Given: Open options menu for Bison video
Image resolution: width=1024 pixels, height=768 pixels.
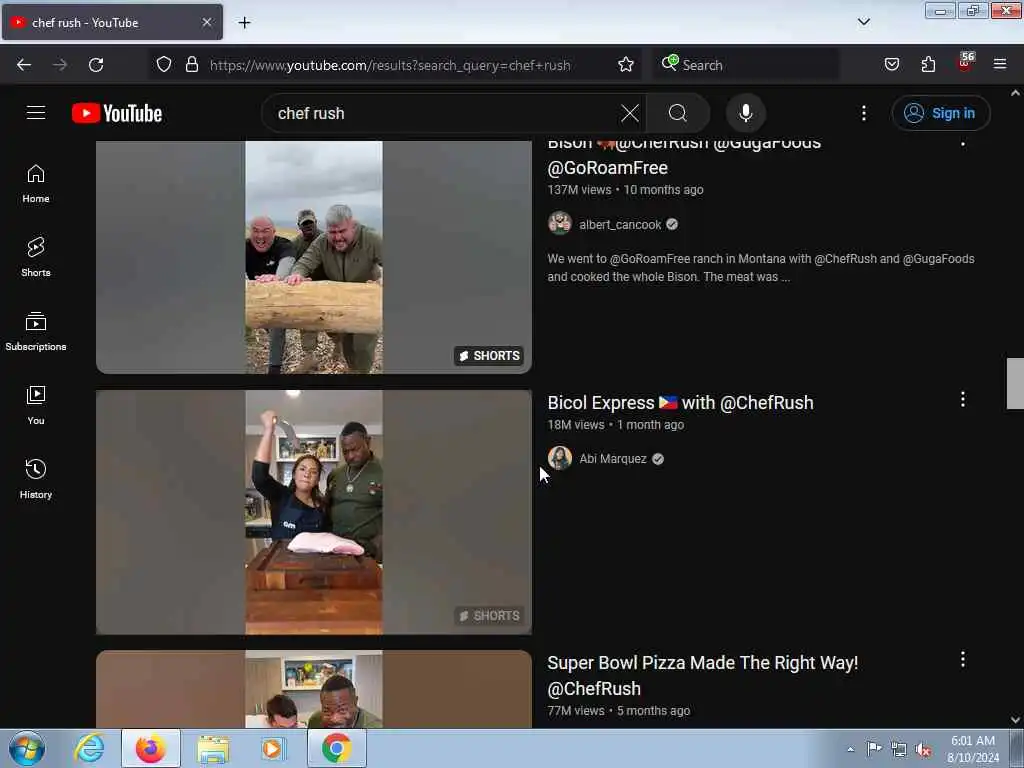Looking at the screenshot, I should pos(963,144).
